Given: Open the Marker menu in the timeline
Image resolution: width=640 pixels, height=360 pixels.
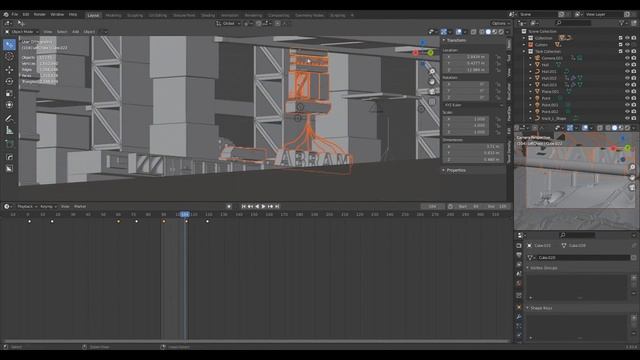Looking at the screenshot, I should tap(80, 207).
